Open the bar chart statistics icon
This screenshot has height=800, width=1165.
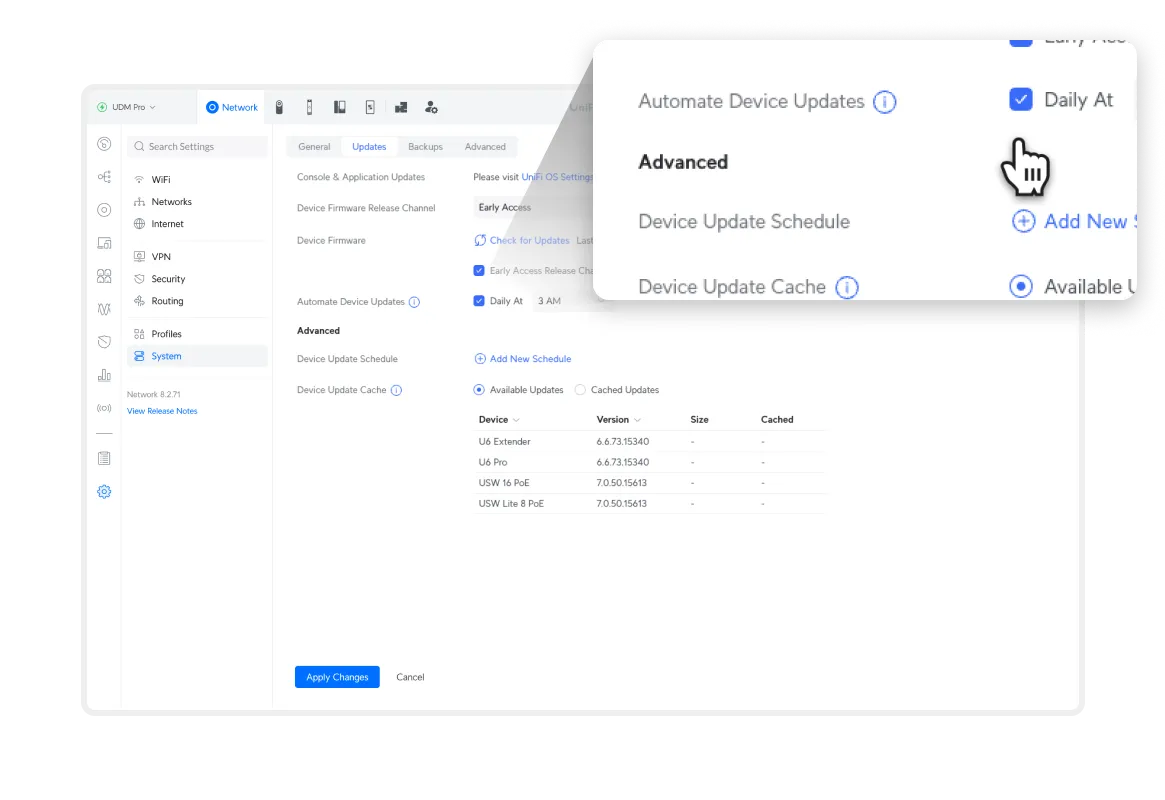click(x=104, y=375)
